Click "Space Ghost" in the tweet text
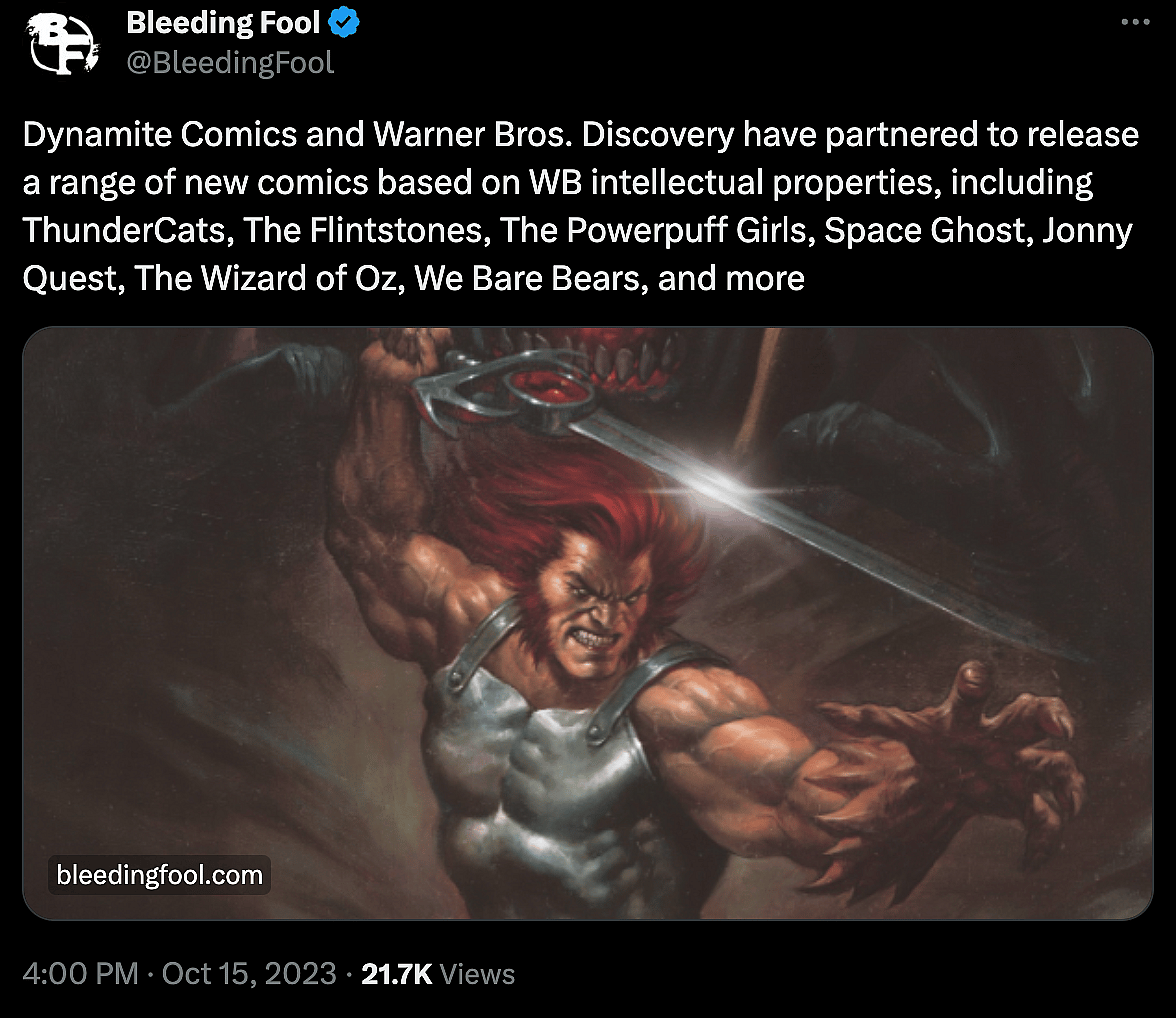Screen dimensions: 1176x1018 point(924,230)
